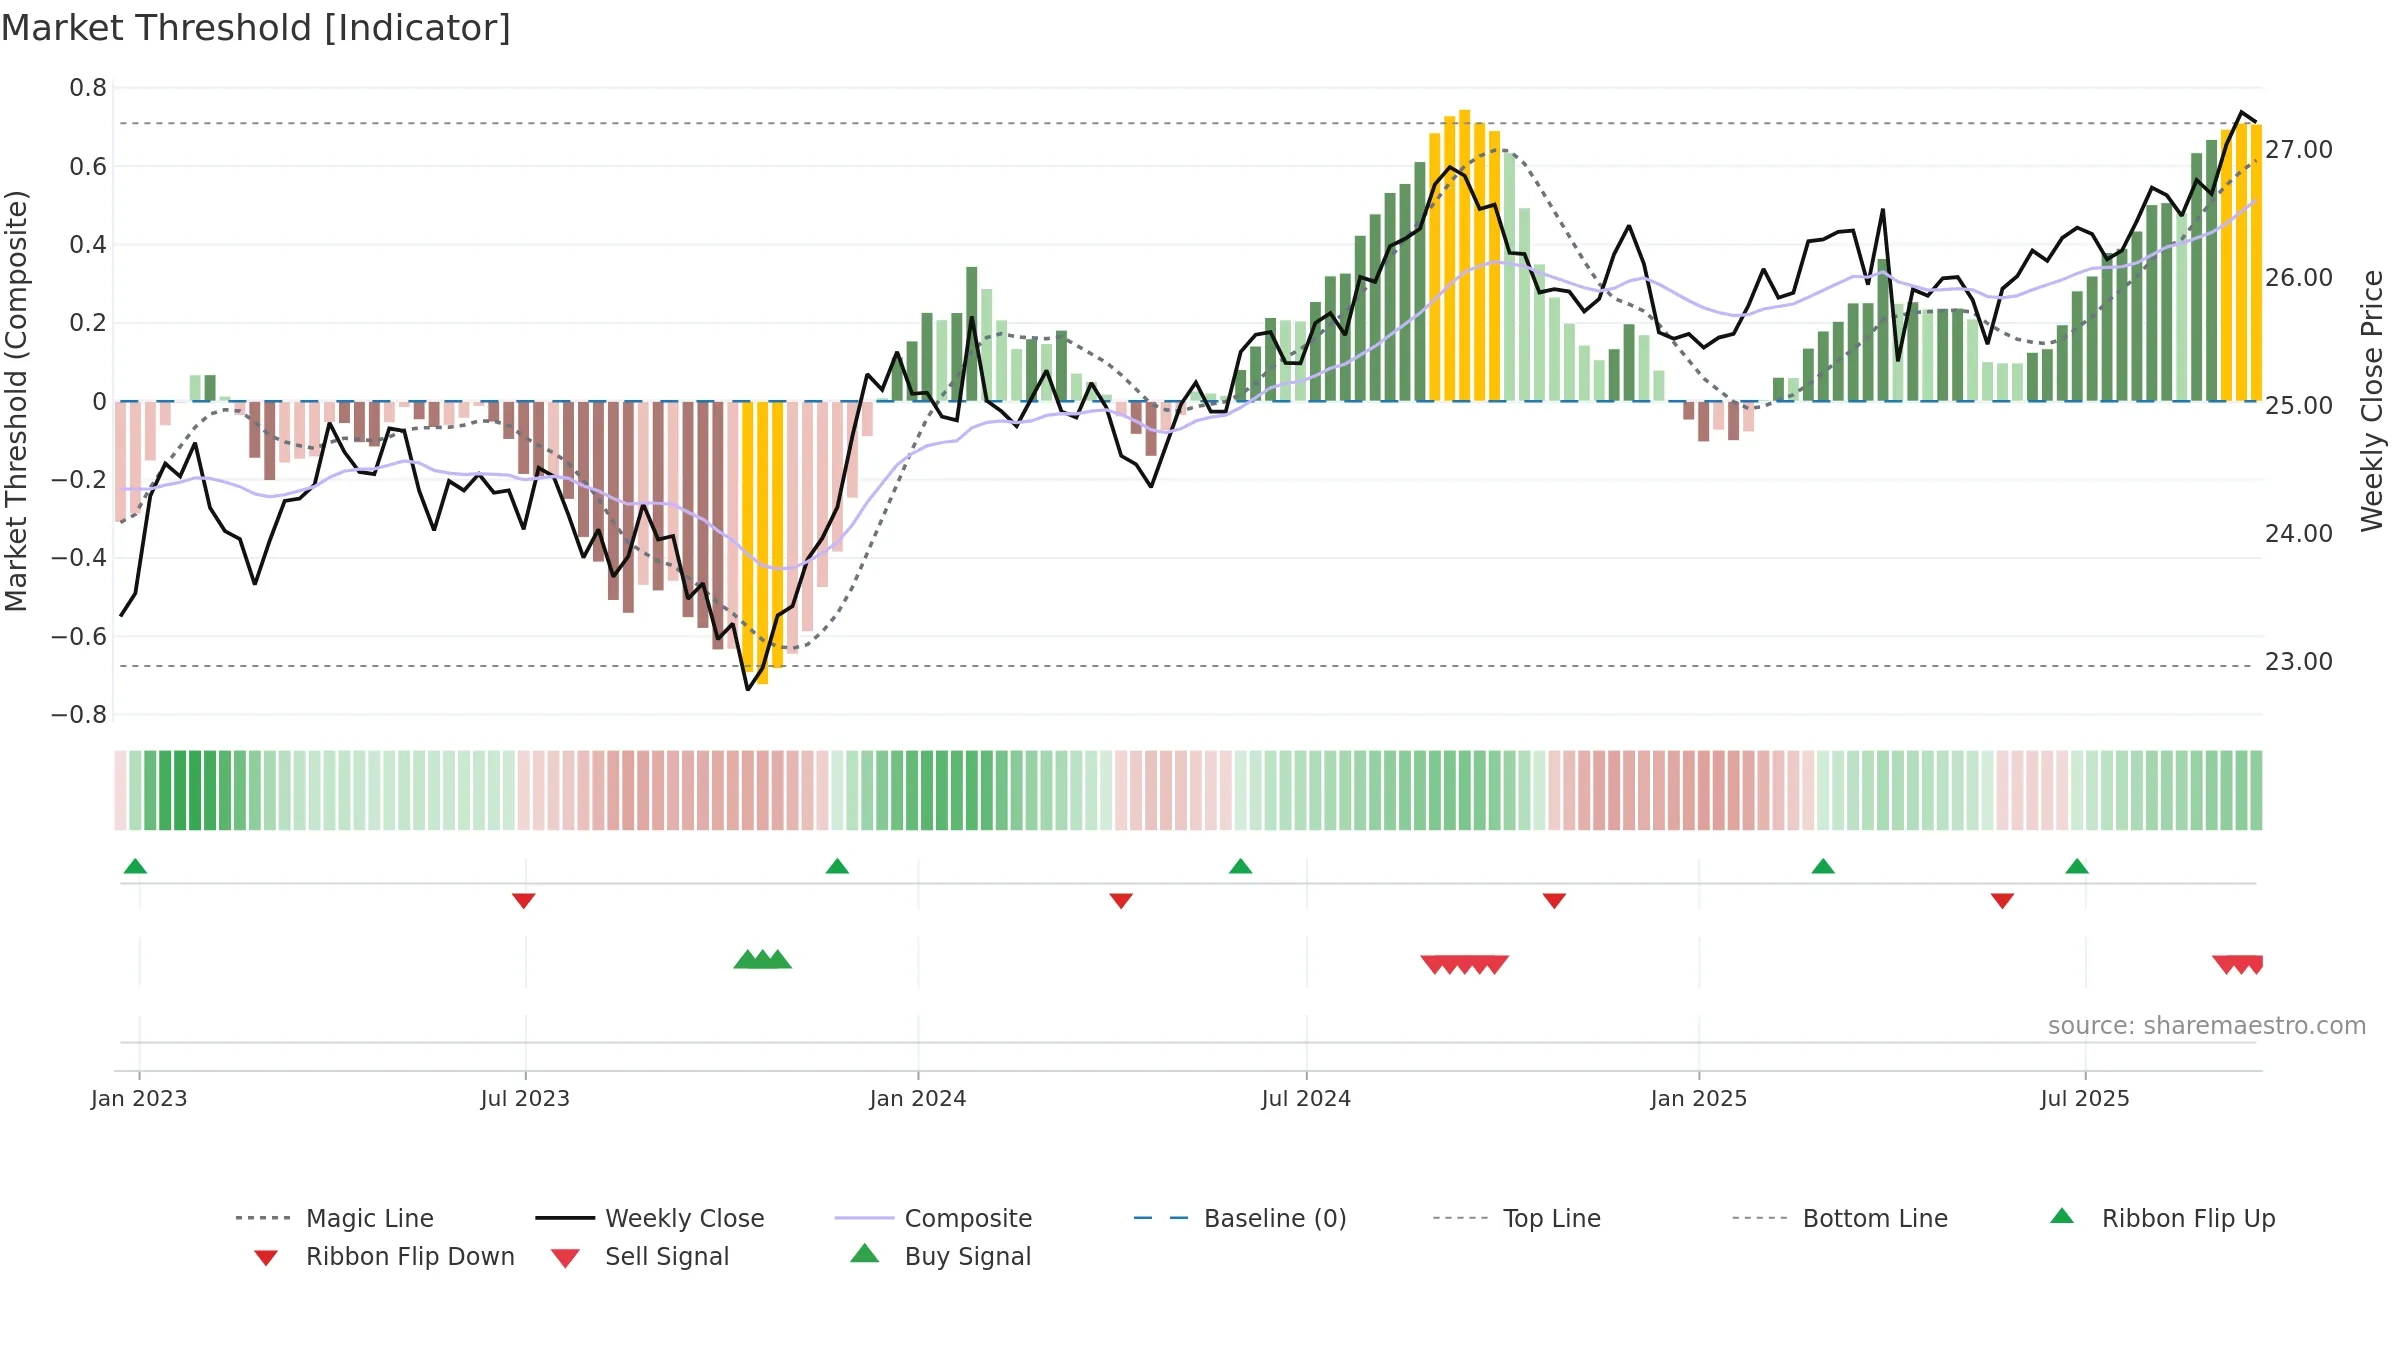This screenshot has width=2400, height=1350.
Task: Click the Jan 2025 x-axis label
Action: (x=1699, y=1098)
